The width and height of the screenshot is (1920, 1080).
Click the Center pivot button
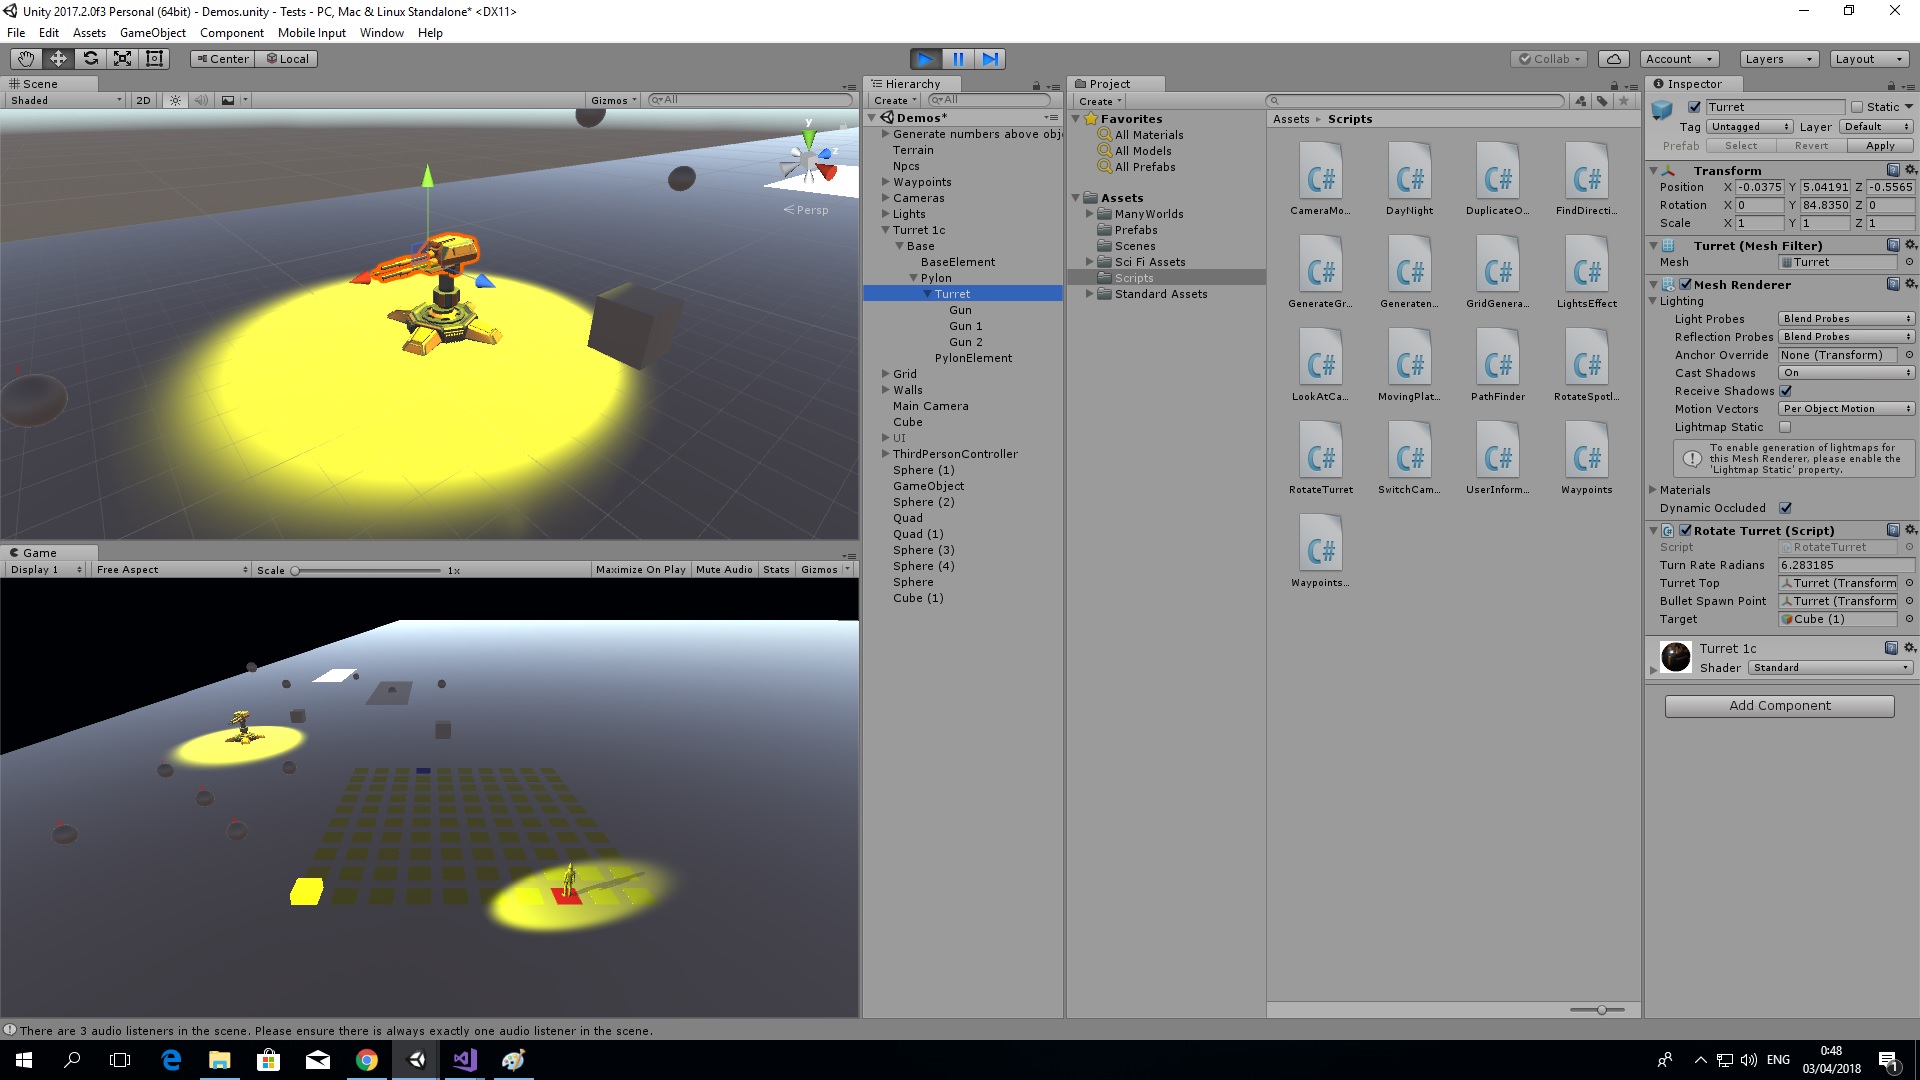[x=222, y=59]
